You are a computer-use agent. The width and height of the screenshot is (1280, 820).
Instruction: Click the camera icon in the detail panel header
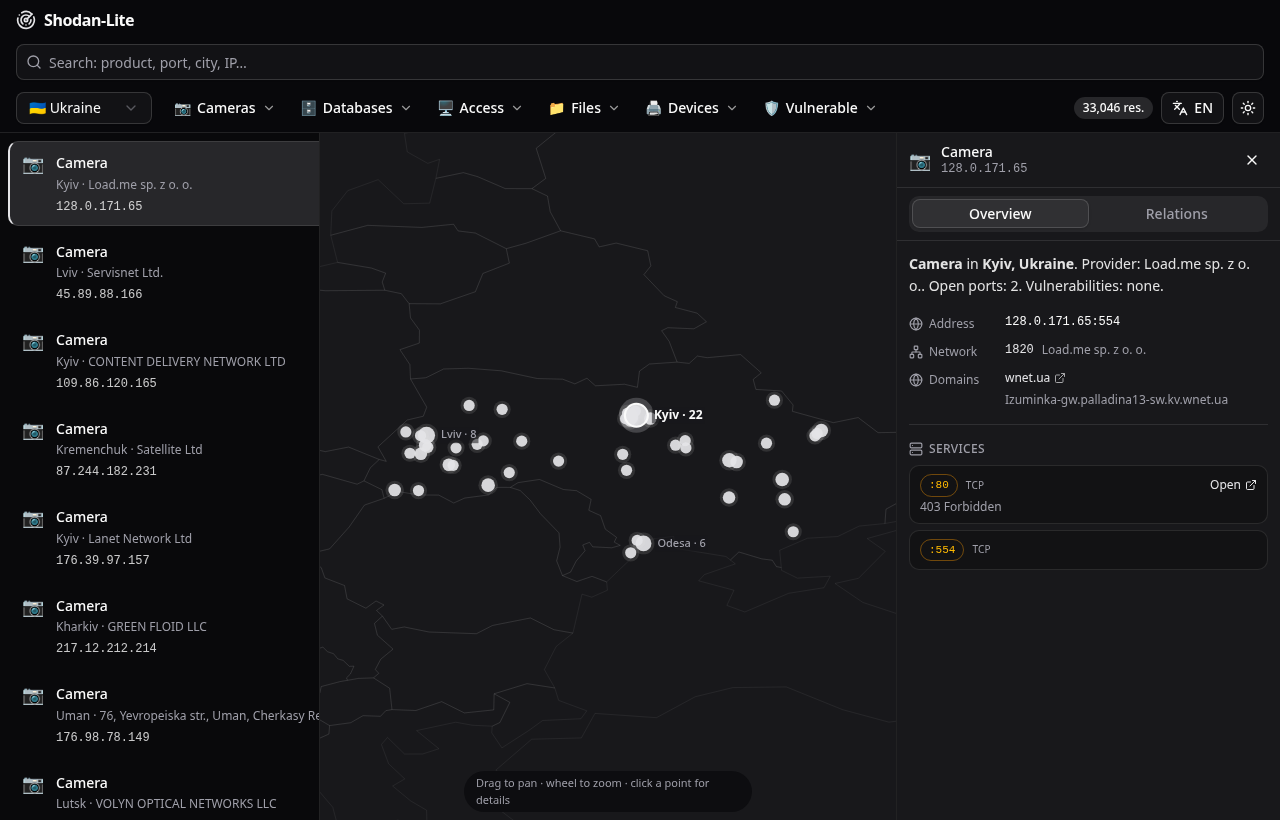click(920, 161)
